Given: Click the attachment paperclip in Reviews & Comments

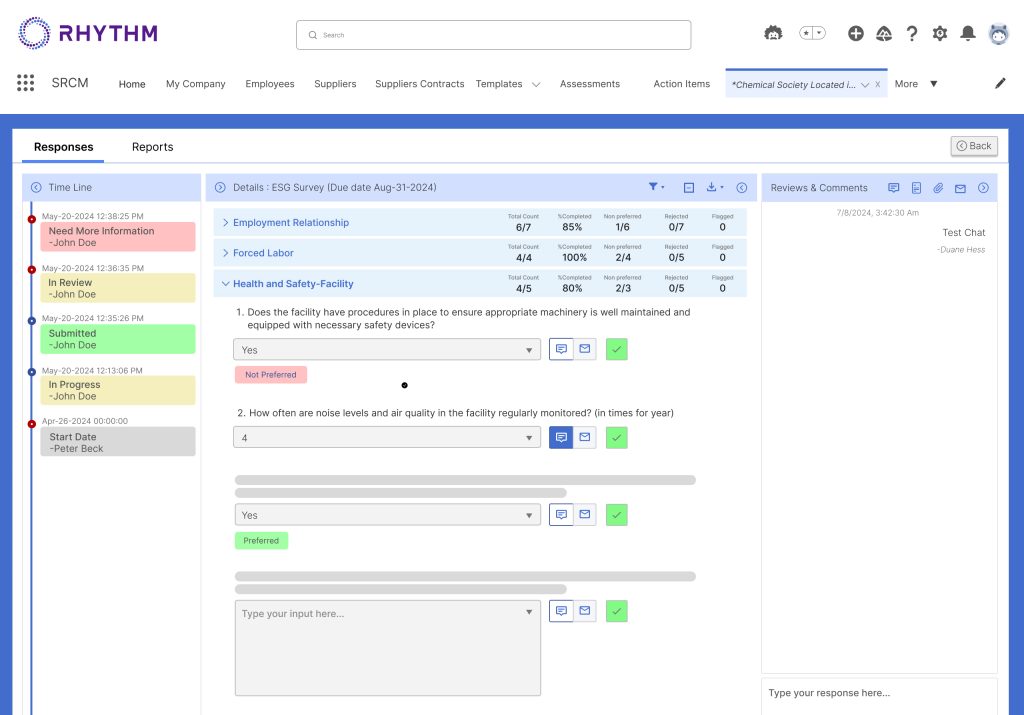Looking at the screenshot, I should 938,188.
